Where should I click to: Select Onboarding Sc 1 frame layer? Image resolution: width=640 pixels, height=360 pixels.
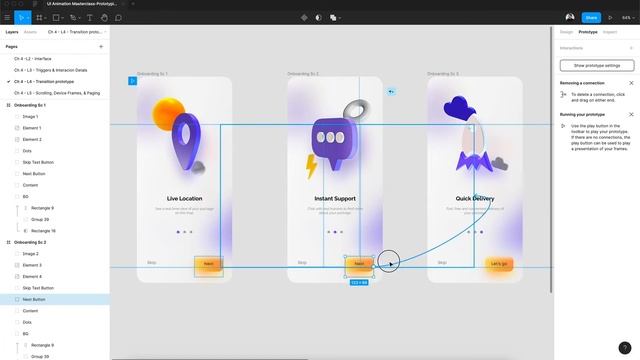(30, 105)
